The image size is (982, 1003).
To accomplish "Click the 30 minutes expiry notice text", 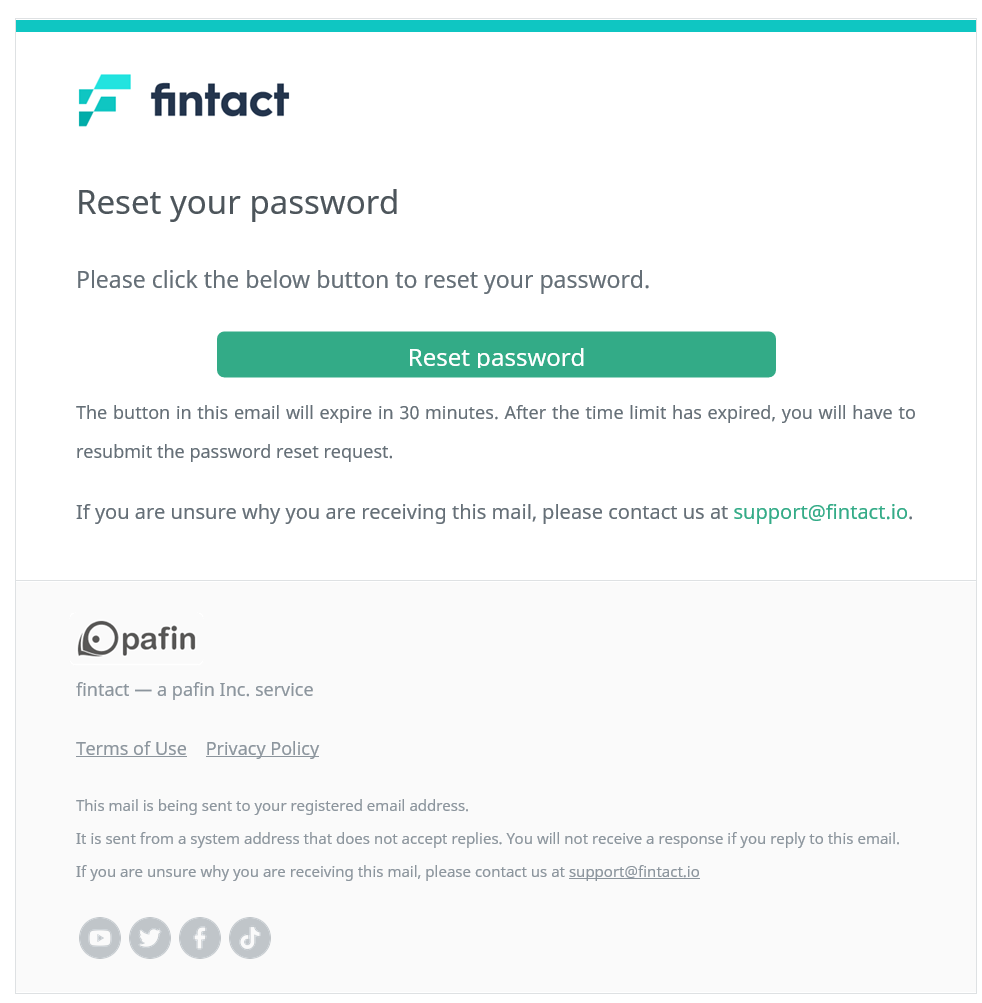I will point(496,432).
